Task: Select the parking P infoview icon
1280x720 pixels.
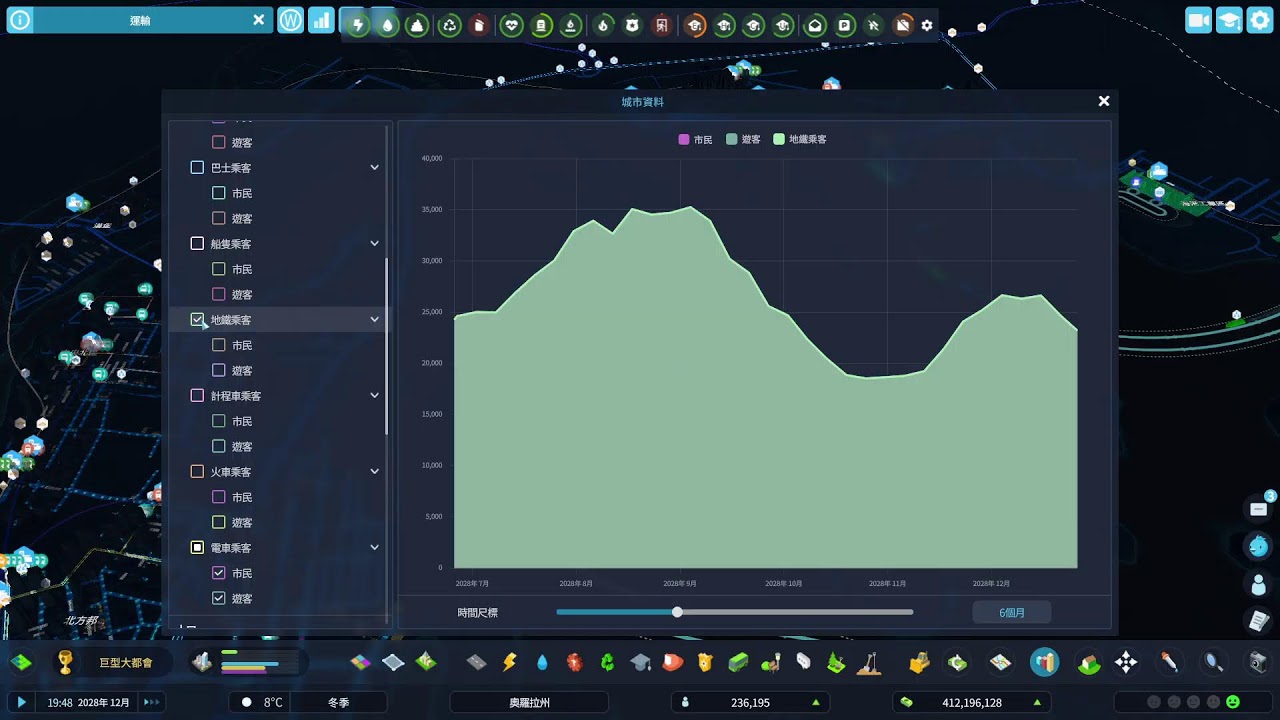Action: (845, 25)
